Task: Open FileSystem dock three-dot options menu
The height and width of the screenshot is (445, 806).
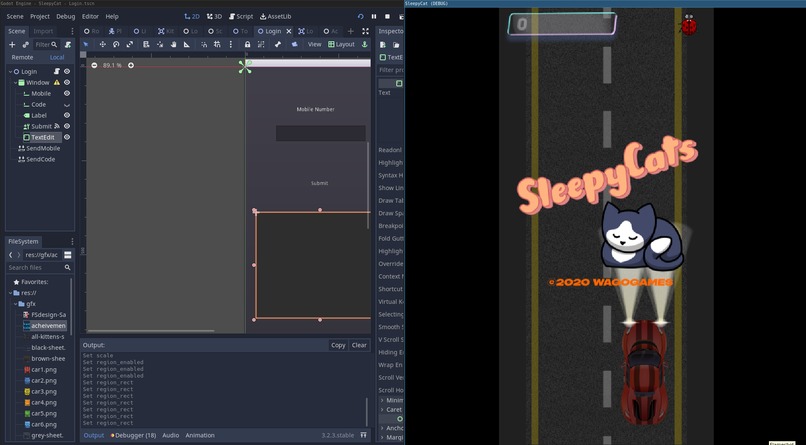Action: click(x=72, y=242)
